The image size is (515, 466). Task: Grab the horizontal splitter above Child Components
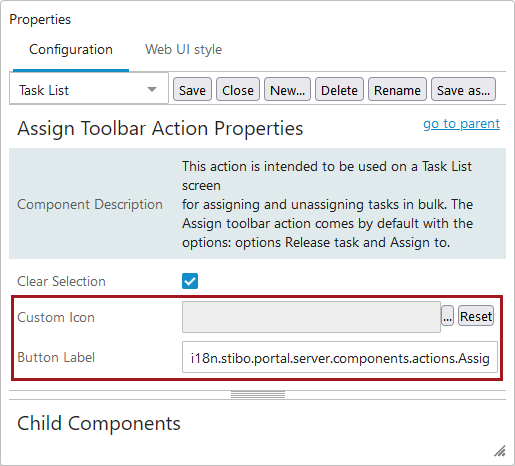coord(258,395)
